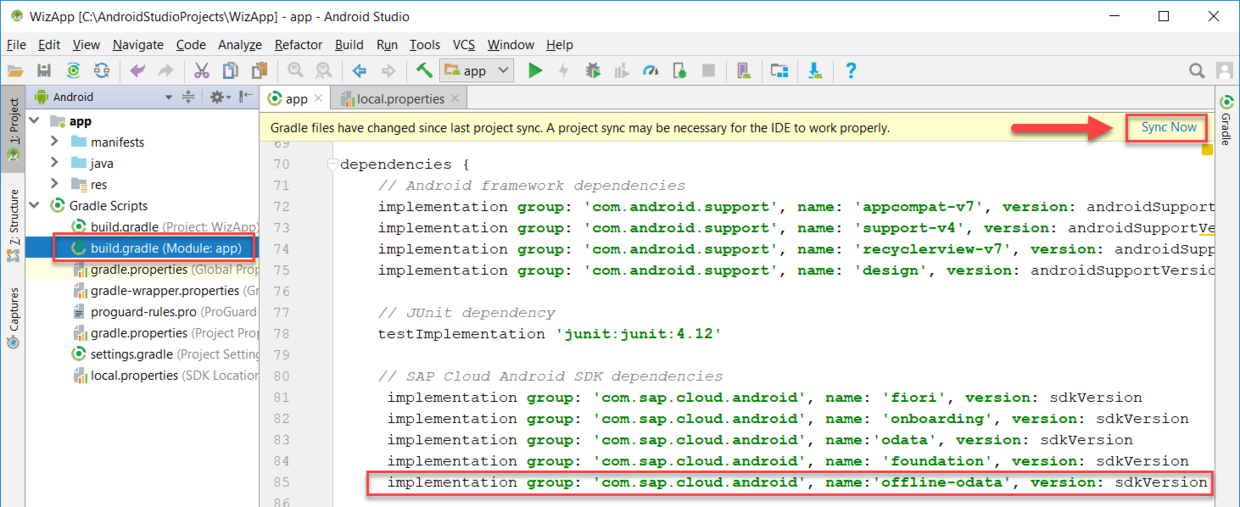Screen dimensions: 1240x507
Task: Apply changes with the lightning bolt icon
Action: [x=564, y=71]
